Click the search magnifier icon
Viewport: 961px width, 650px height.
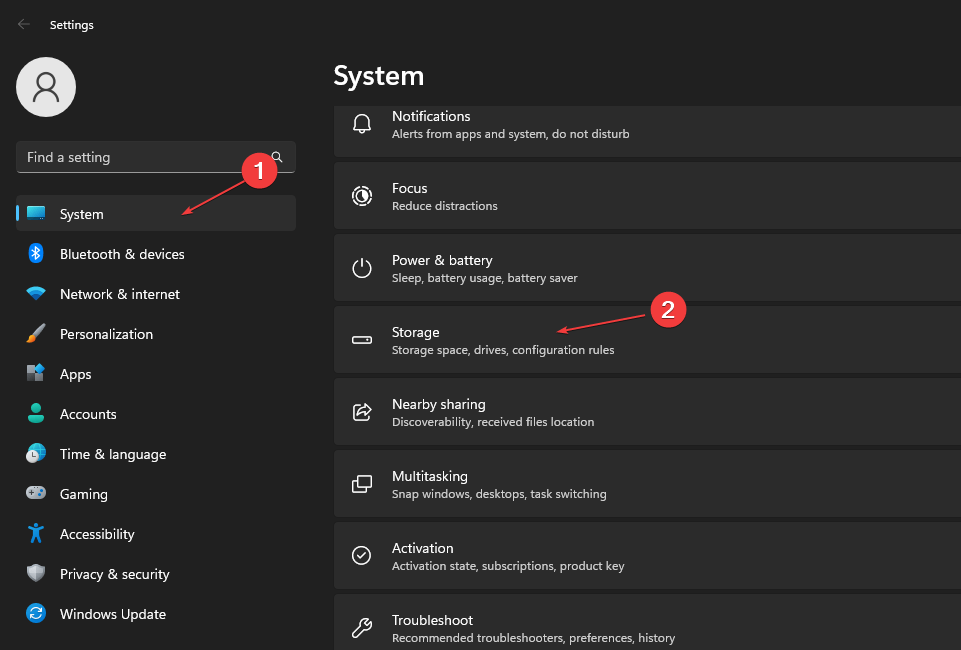point(277,157)
